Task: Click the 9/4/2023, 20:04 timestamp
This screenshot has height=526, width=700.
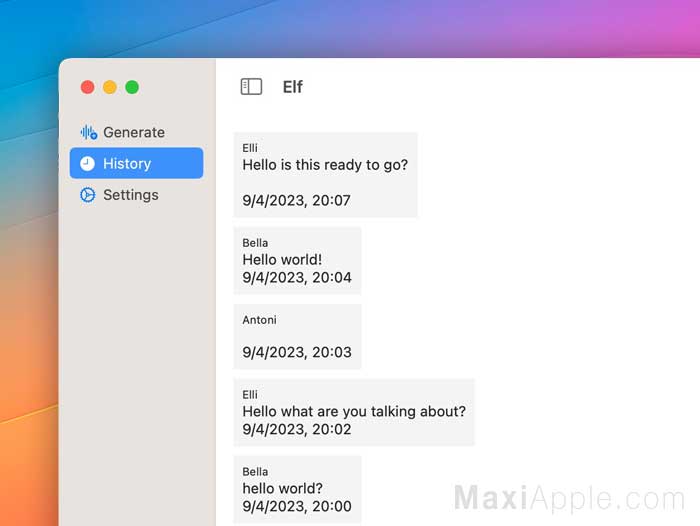Action: pyautogui.click(x=297, y=277)
